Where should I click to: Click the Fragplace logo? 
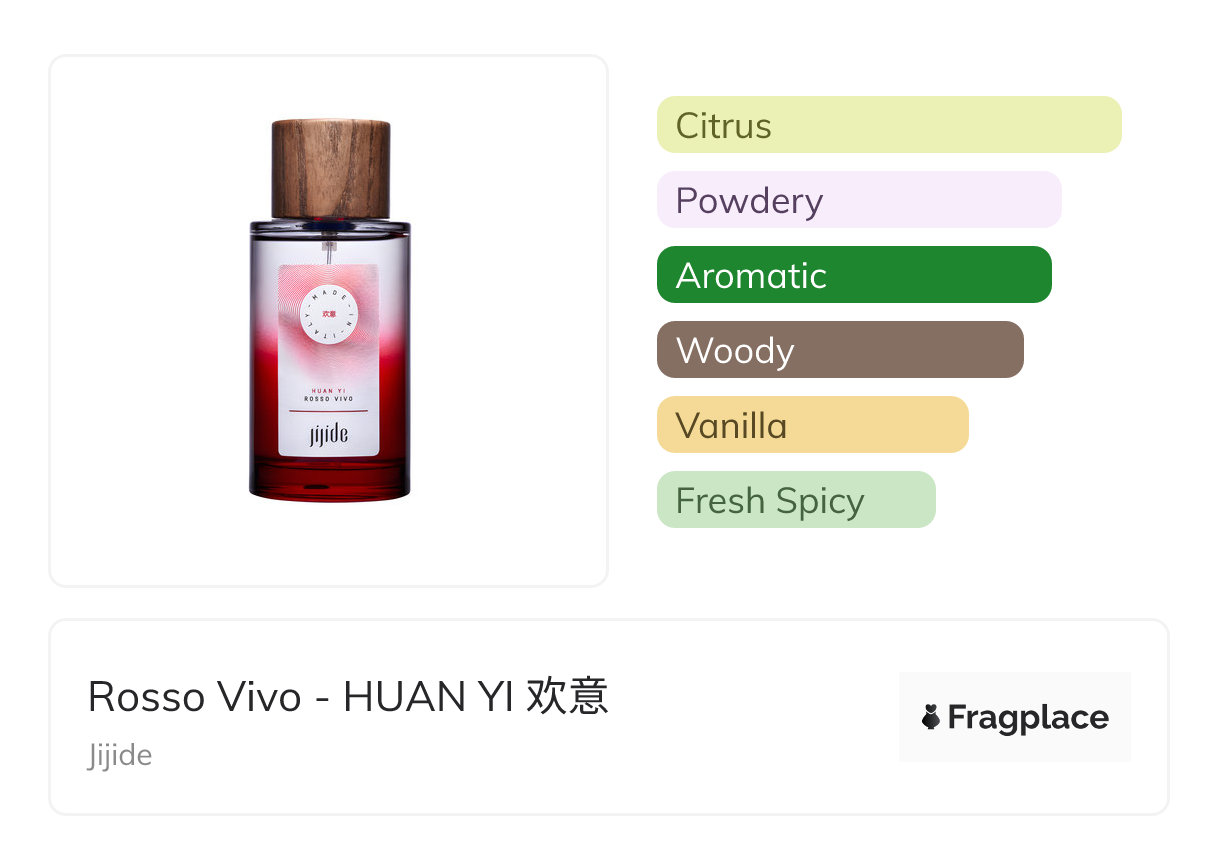tap(1015, 717)
